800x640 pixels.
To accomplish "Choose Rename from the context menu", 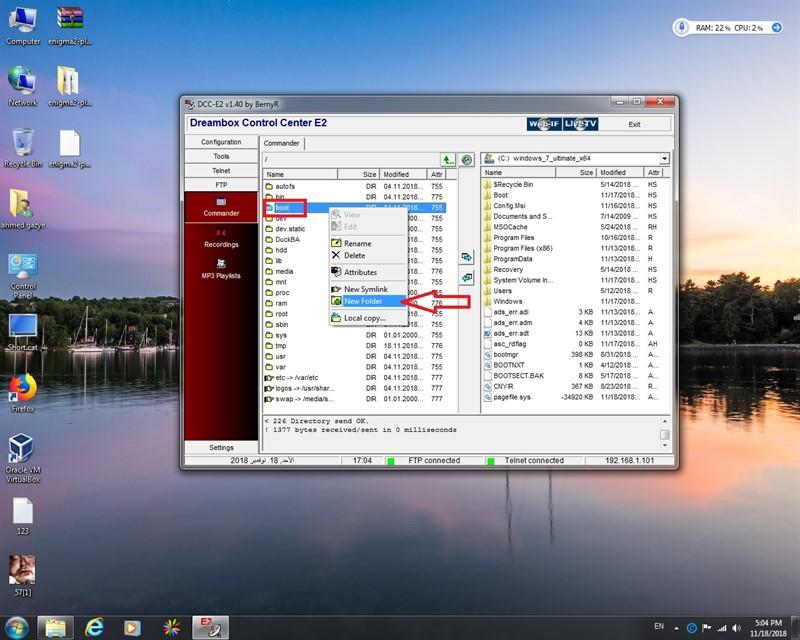I will (368, 243).
